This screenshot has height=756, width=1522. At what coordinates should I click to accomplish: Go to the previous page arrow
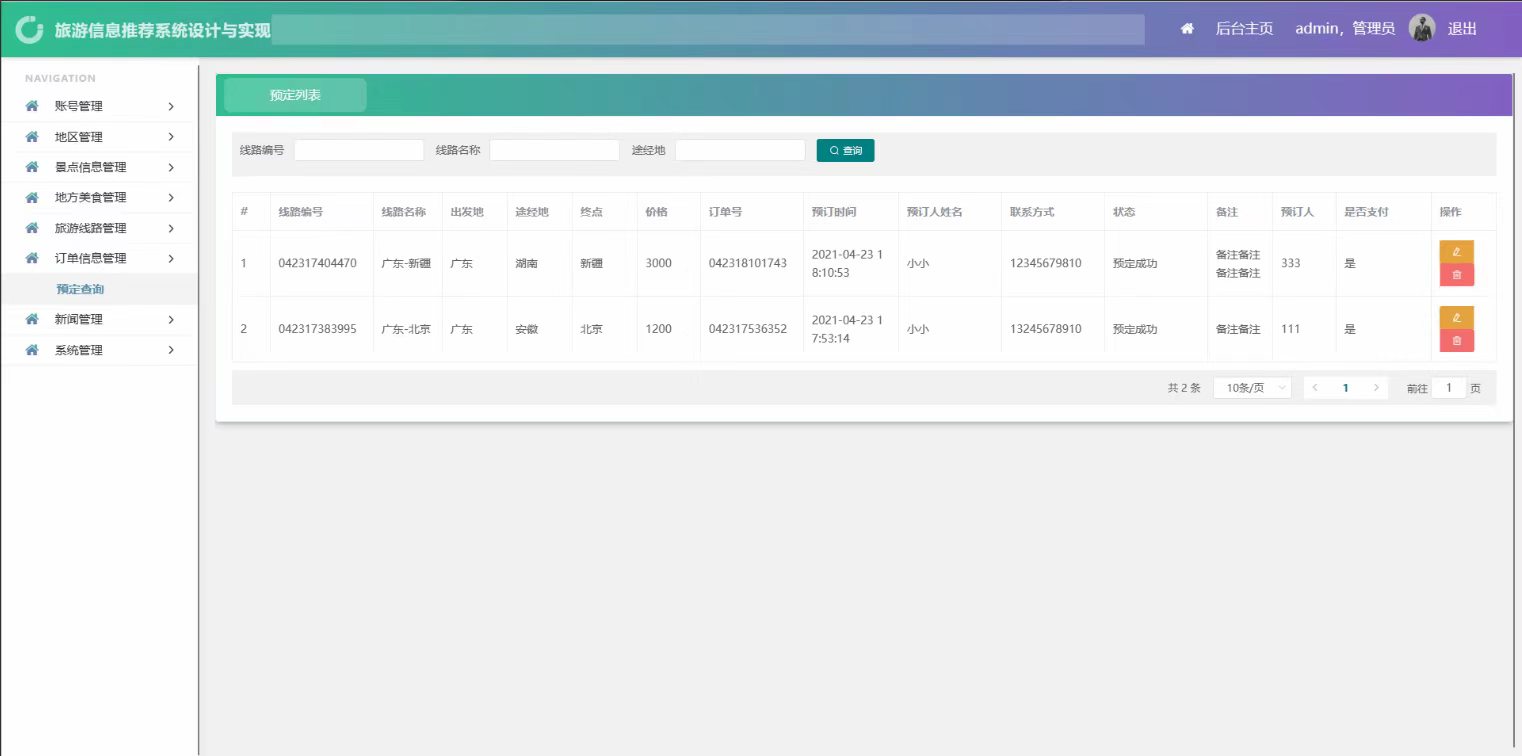(1315, 388)
